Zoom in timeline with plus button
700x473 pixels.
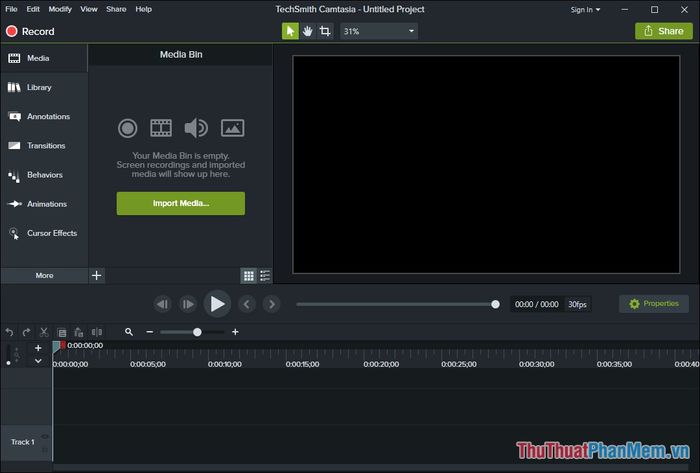click(x=235, y=332)
